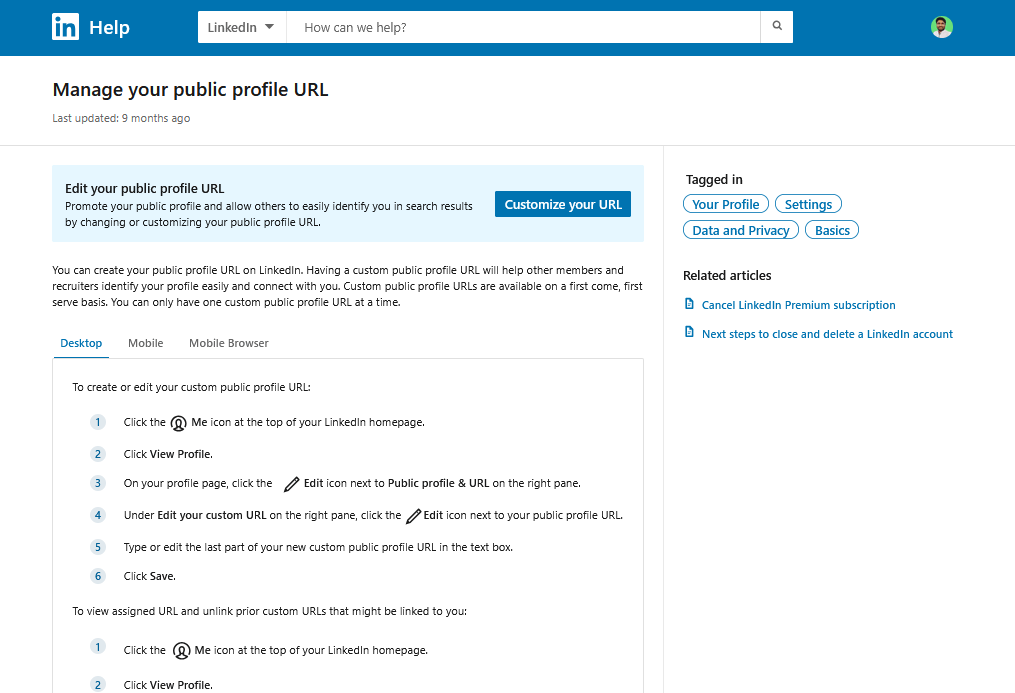
Task: Click the Tagged in heading
Action: (714, 179)
